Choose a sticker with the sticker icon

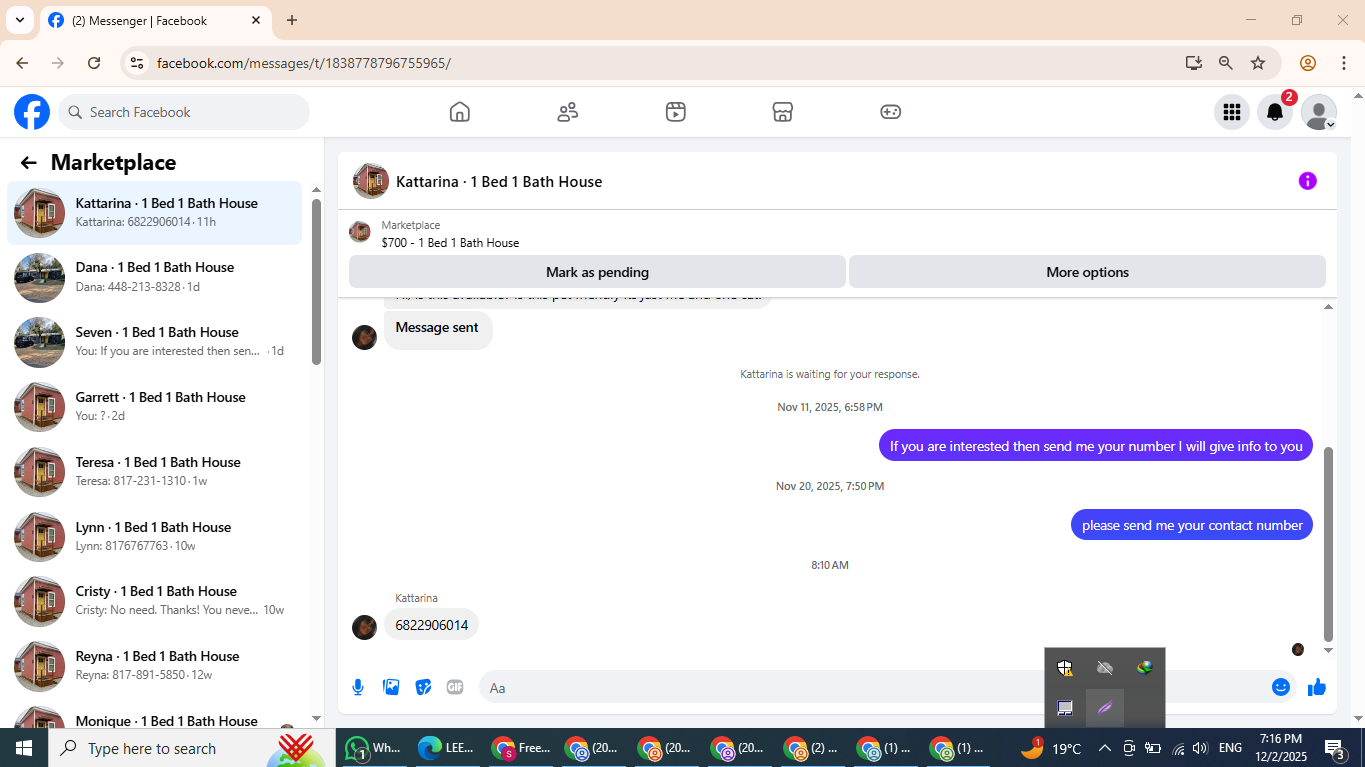[423, 687]
